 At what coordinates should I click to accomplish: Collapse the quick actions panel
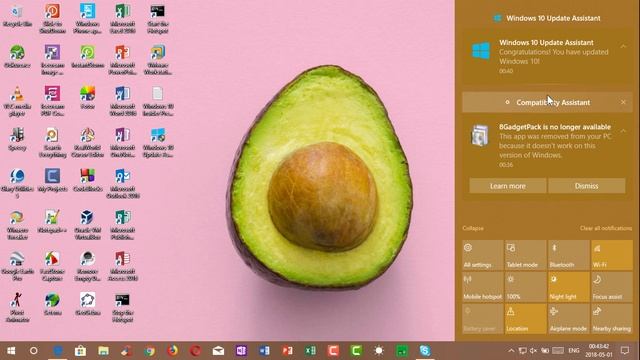473,228
